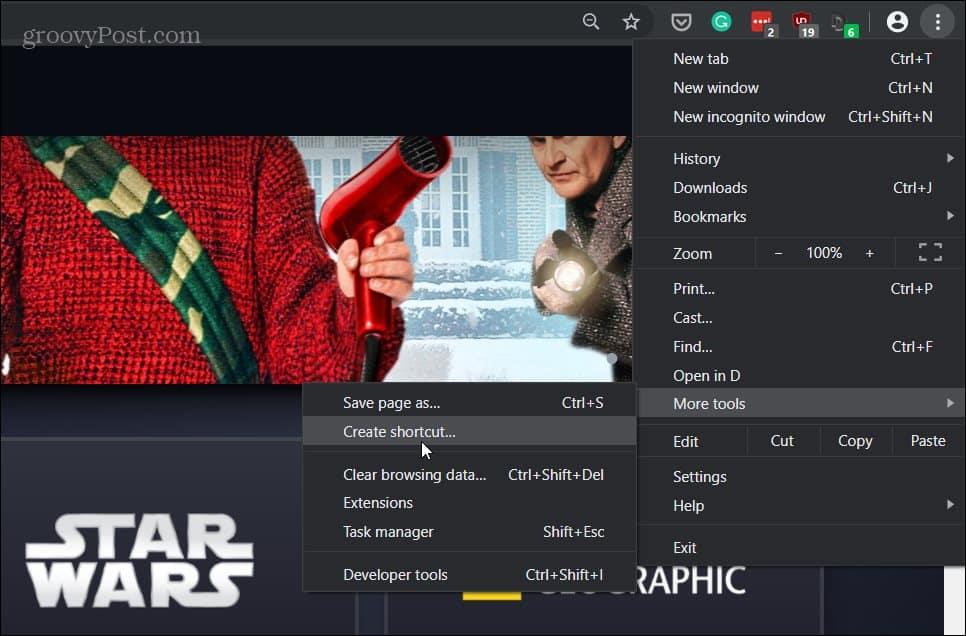Decrease zoom with the minus button
The width and height of the screenshot is (966, 636).
(x=778, y=253)
